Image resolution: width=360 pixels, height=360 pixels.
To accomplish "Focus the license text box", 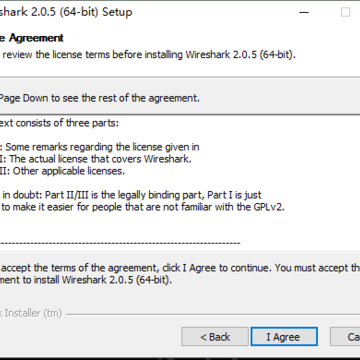I will click(180, 183).
